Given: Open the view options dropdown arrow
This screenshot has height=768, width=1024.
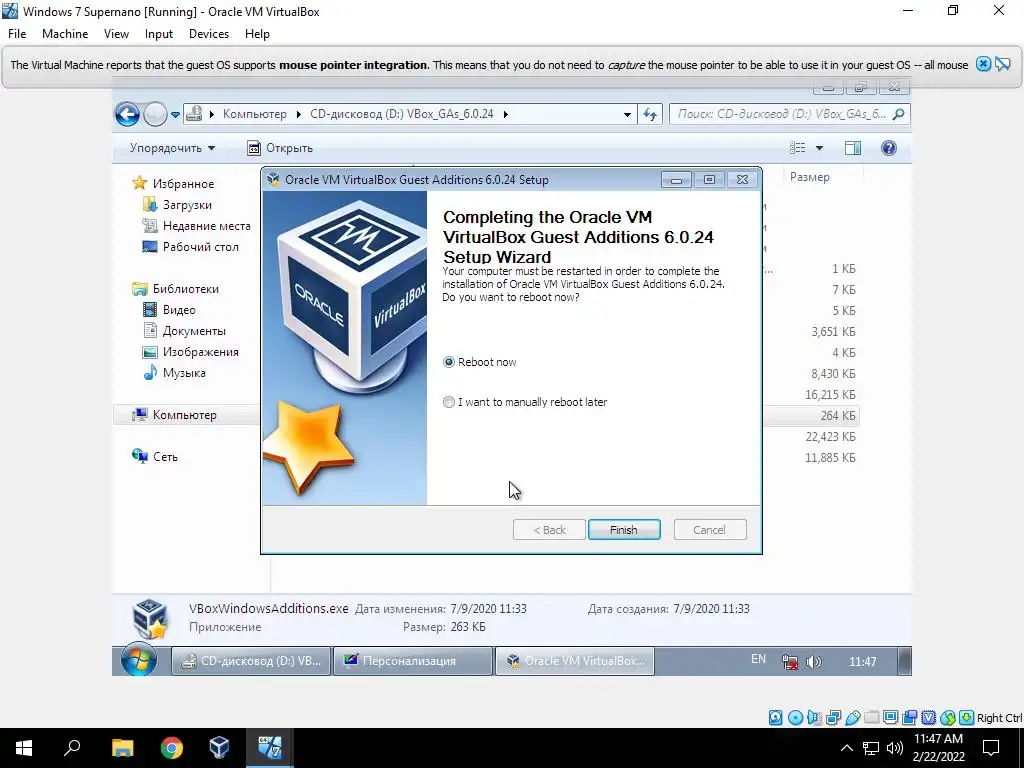Looking at the screenshot, I should coord(819,148).
